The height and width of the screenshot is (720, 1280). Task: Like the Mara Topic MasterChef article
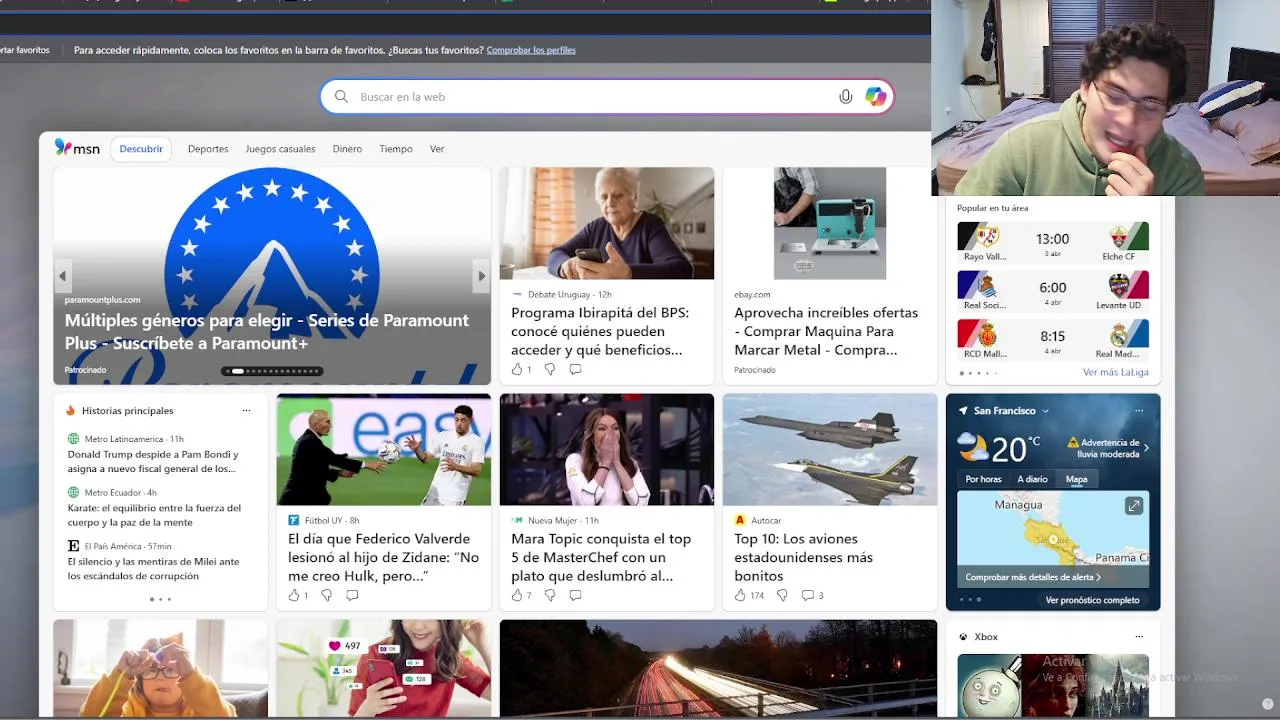[517, 595]
